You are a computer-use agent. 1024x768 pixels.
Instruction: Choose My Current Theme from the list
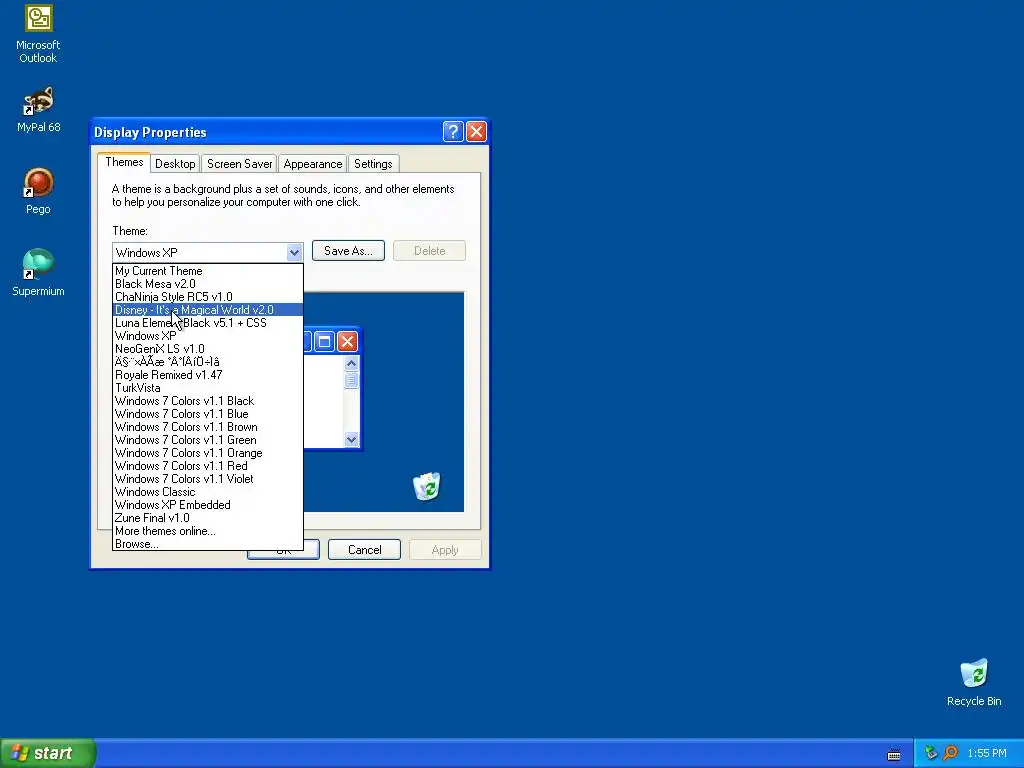pos(208,270)
